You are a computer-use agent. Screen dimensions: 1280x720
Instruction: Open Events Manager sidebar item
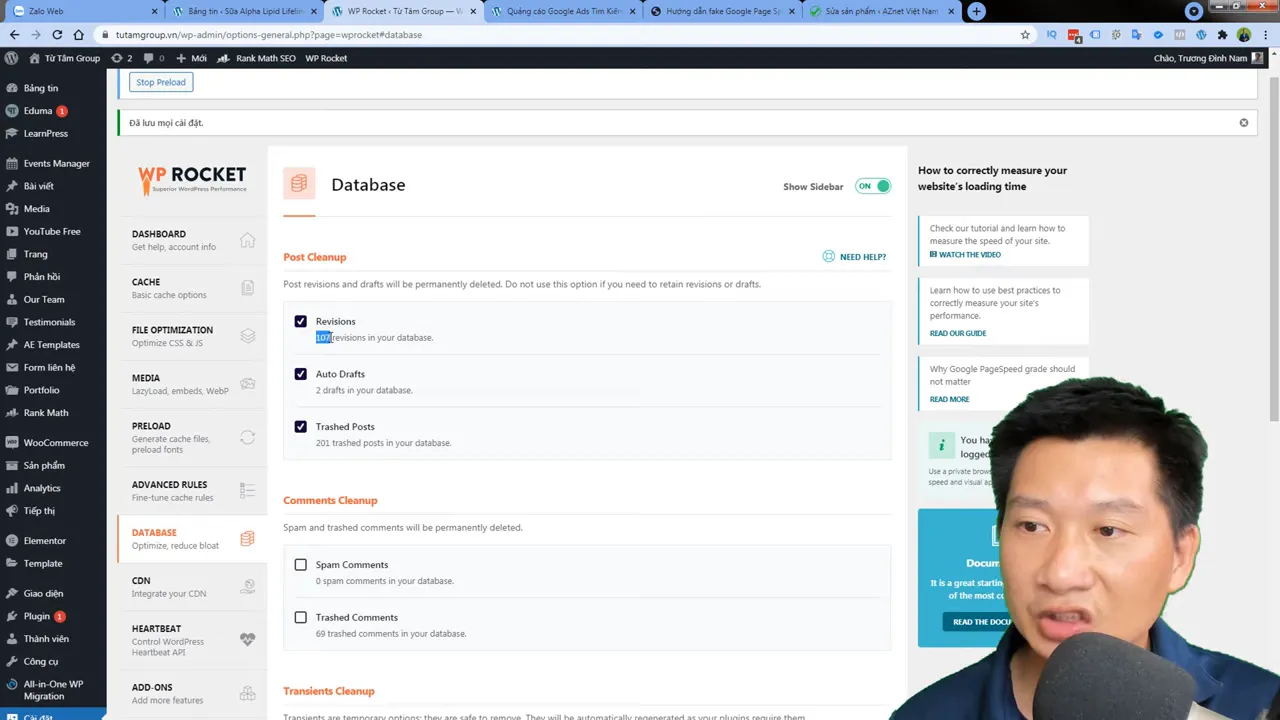[x=56, y=163]
